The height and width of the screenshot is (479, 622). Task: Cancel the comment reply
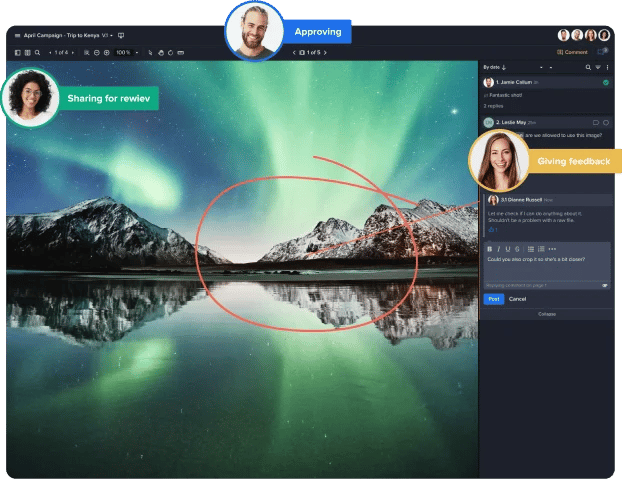[517, 299]
